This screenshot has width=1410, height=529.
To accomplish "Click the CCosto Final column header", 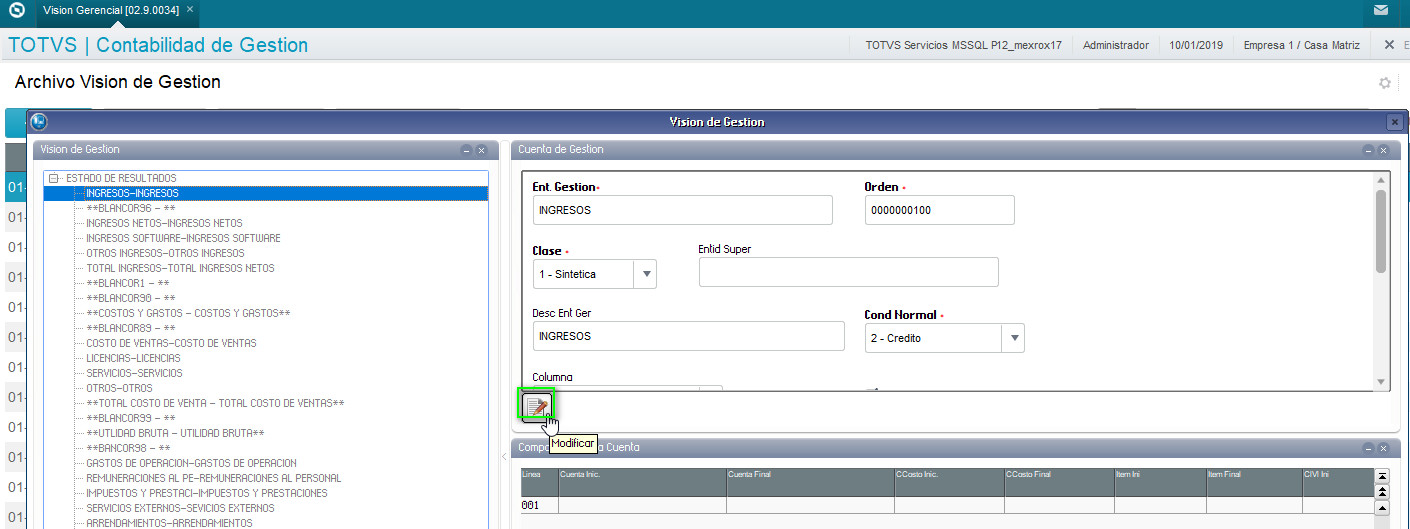I will pos(1059,482).
